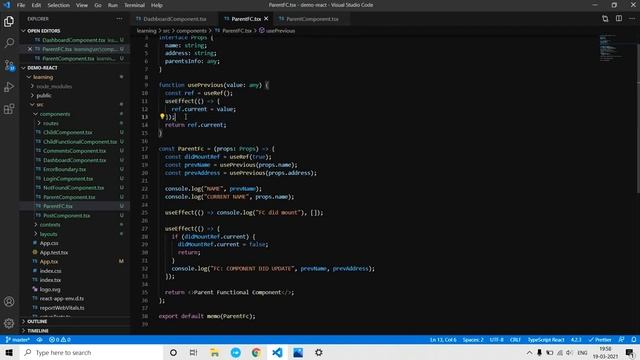The height and width of the screenshot is (360, 640).
Task: Open File Explorer on taskbar
Action: pyautogui.click(x=215, y=353)
